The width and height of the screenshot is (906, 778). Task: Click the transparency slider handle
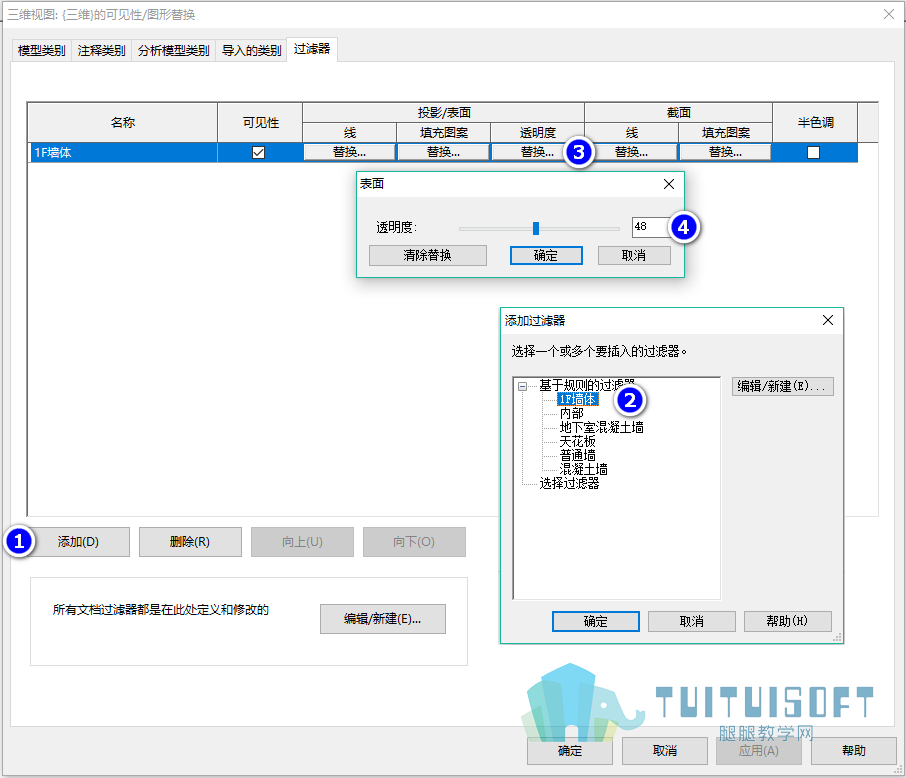pyautogui.click(x=536, y=228)
